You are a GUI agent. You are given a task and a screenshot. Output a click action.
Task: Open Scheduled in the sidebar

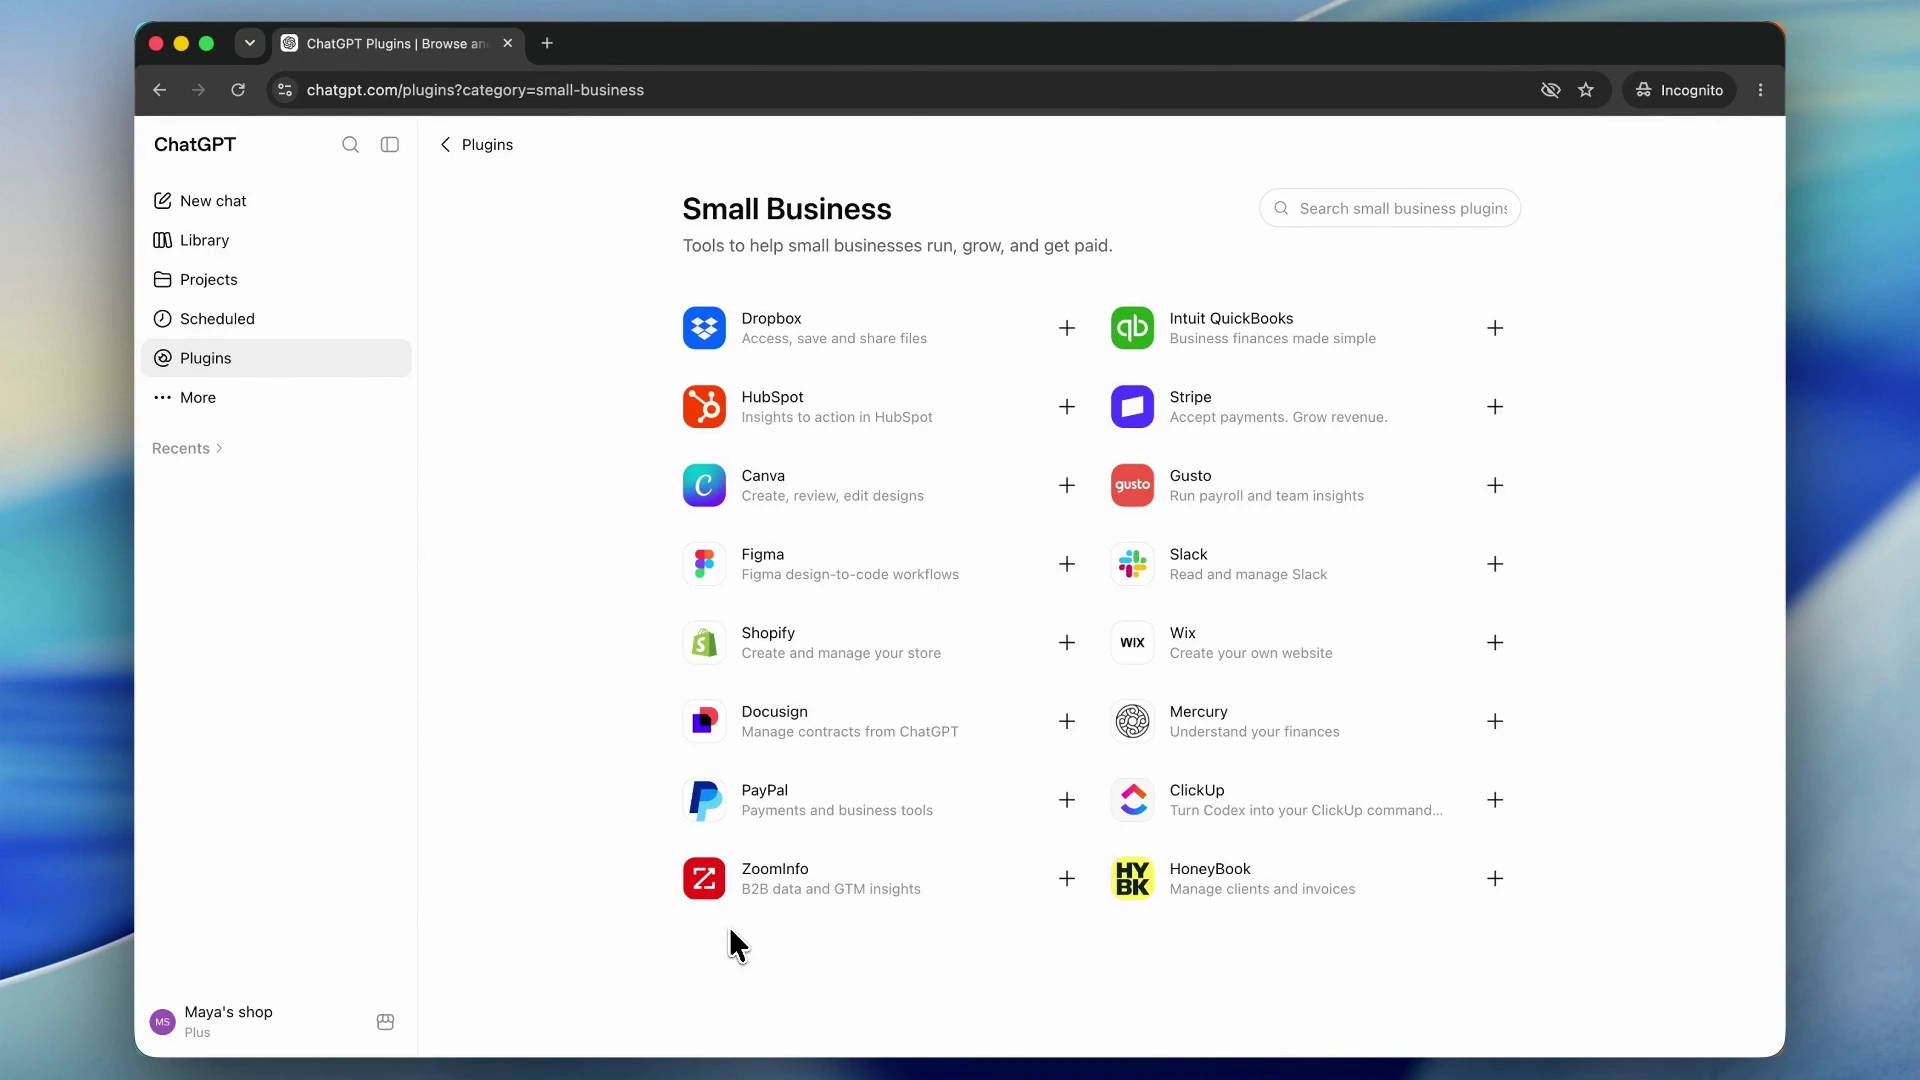[x=276, y=319]
